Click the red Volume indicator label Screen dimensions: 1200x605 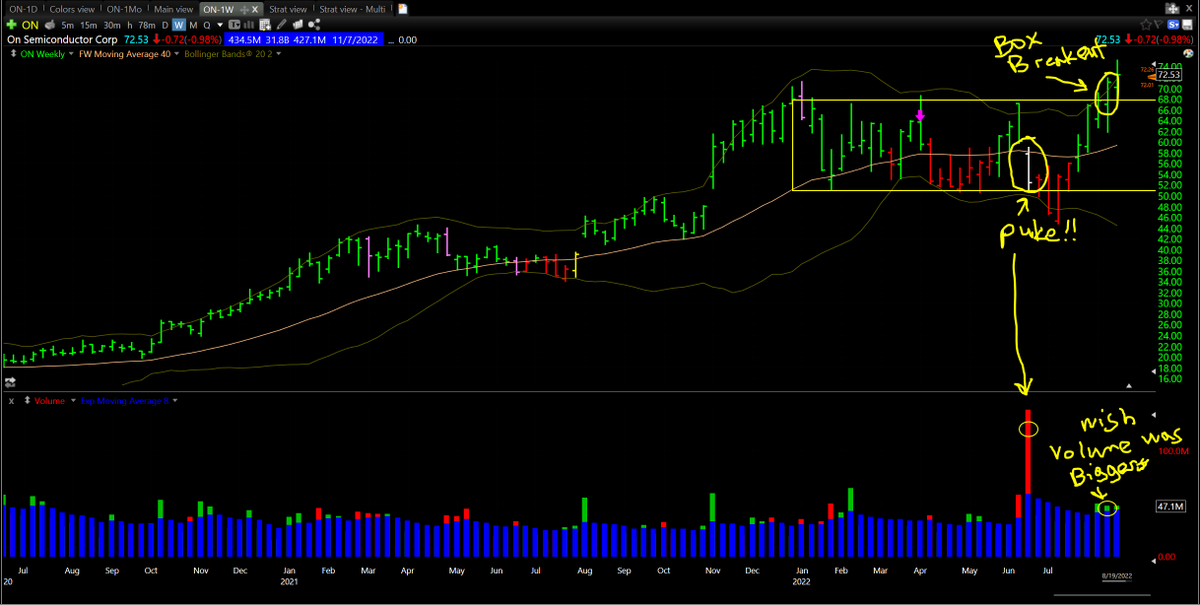(49, 400)
